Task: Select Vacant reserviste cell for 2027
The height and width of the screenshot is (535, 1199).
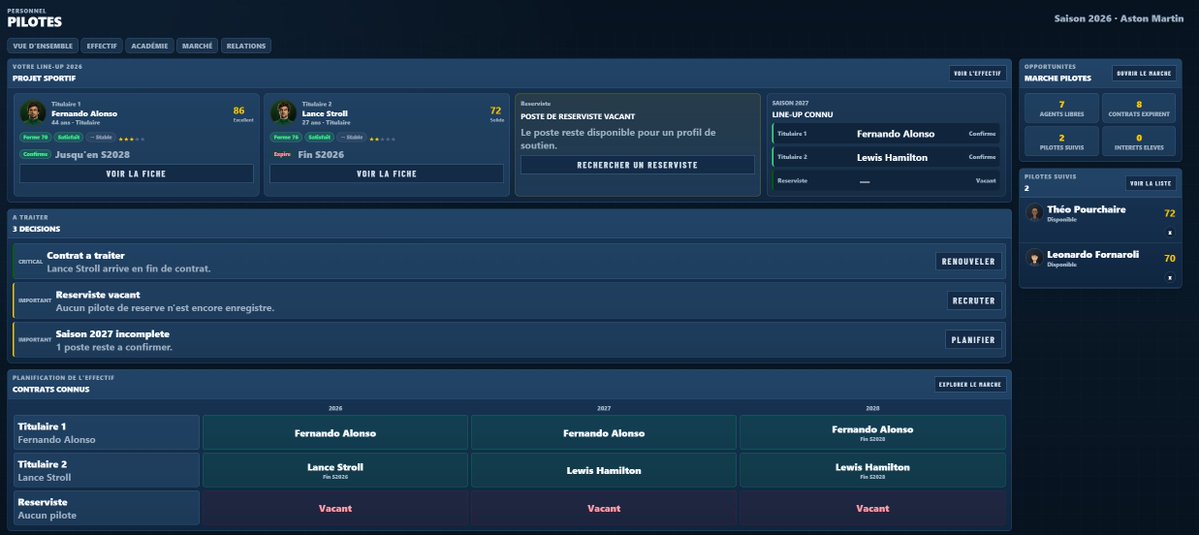Action: [603, 507]
